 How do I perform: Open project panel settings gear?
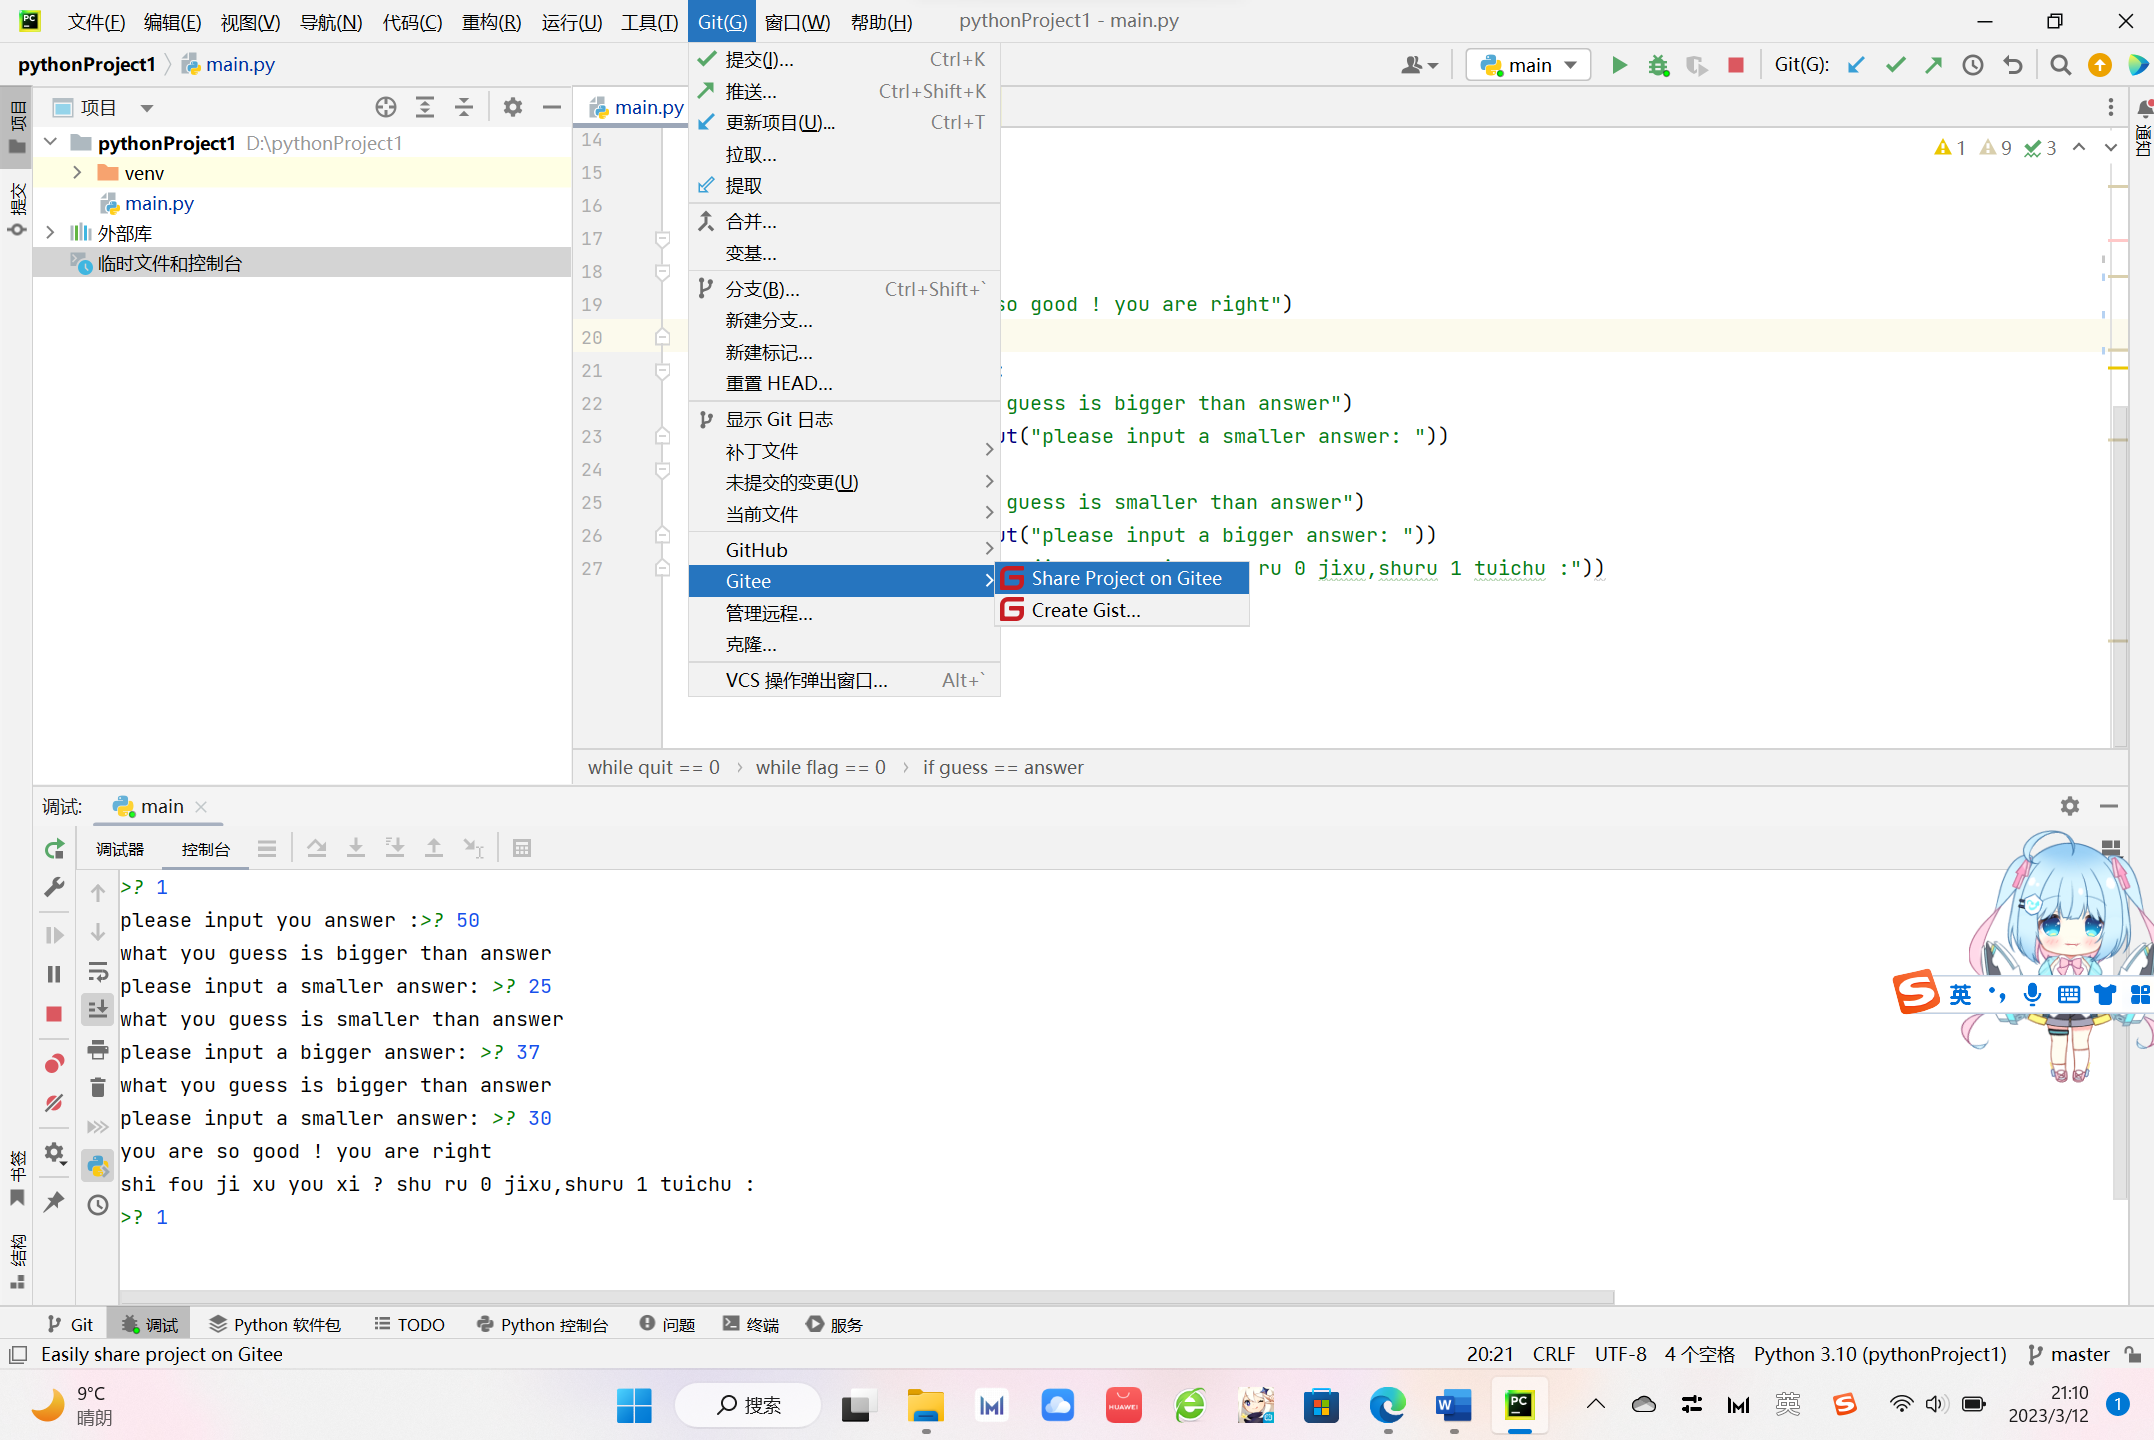513,107
